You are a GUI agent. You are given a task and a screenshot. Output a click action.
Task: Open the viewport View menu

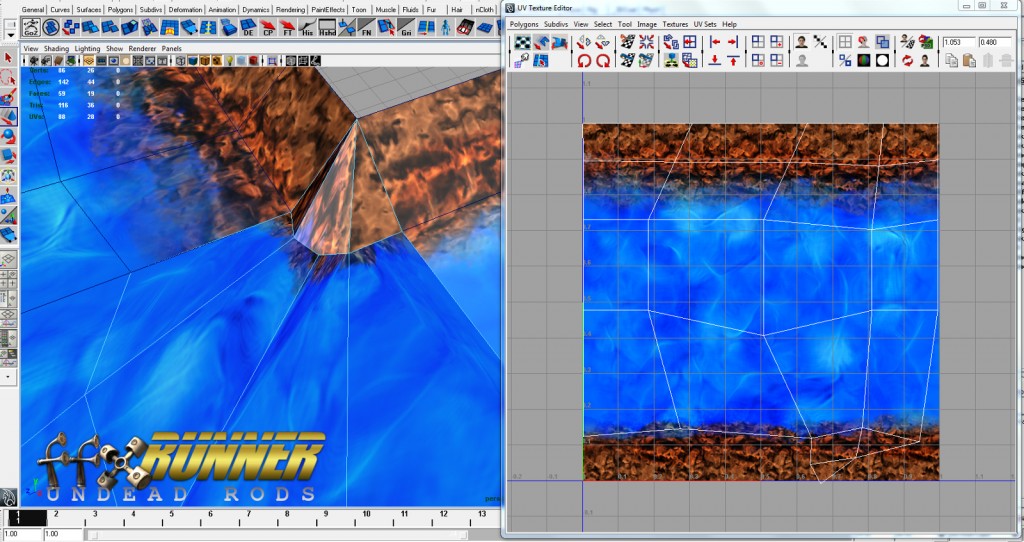coord(31,48)
